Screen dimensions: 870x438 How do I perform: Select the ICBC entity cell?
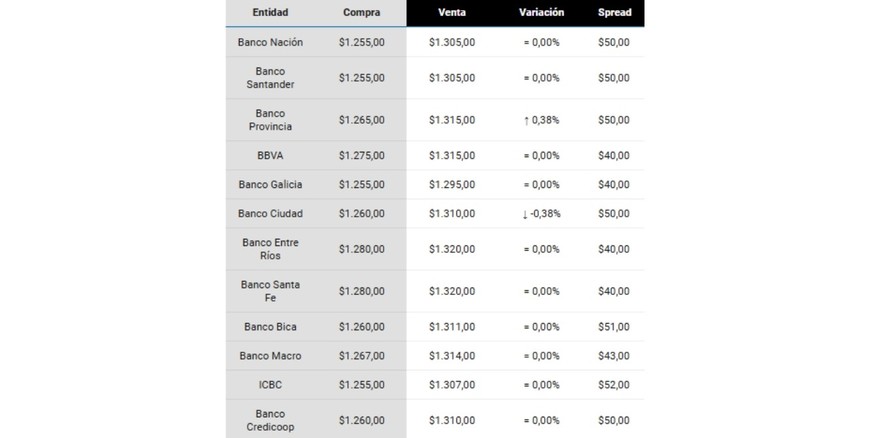click(x=270, y=385)
